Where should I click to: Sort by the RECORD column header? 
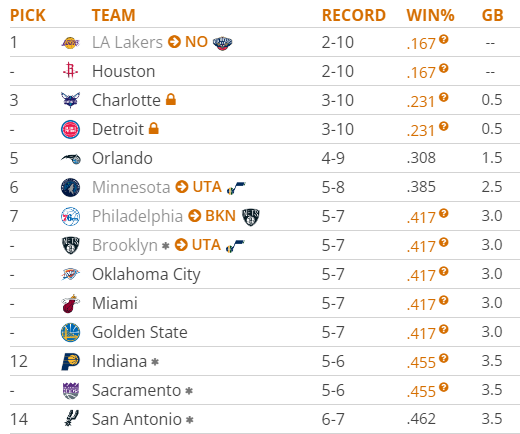point(354,15)
